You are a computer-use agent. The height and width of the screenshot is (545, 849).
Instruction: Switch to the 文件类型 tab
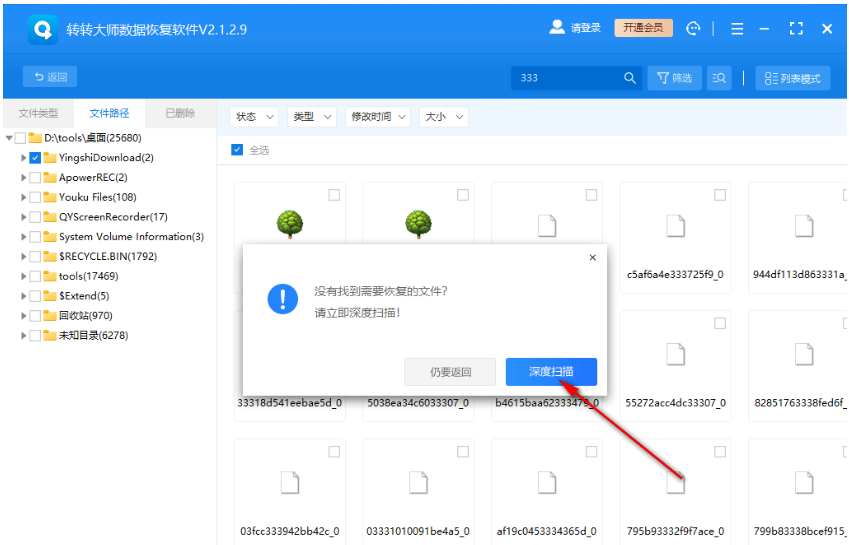pyautogui.click(x=38, y=113)
